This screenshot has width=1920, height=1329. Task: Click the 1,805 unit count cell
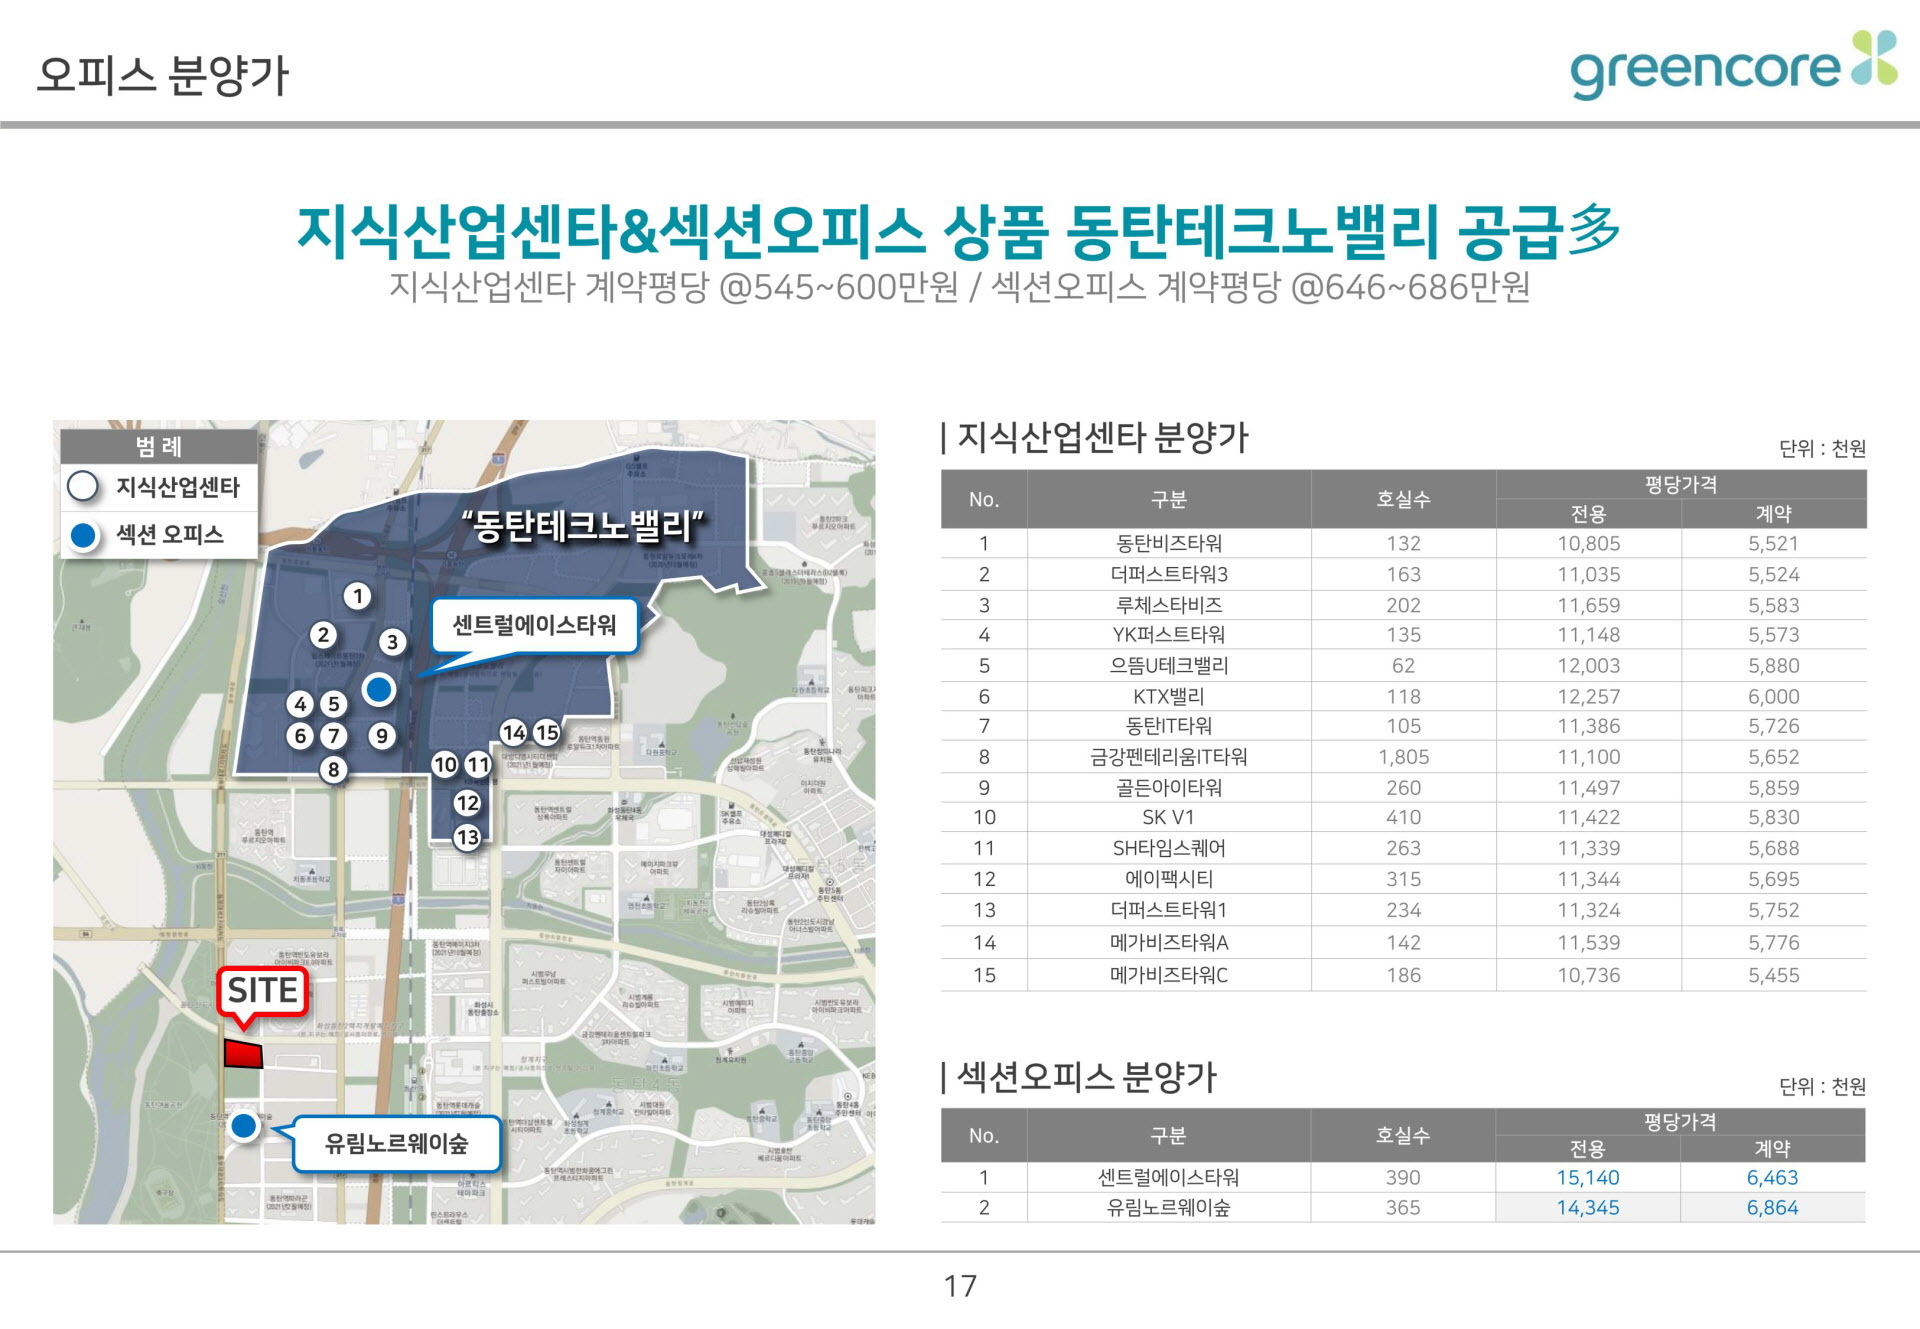[1403, 757]
